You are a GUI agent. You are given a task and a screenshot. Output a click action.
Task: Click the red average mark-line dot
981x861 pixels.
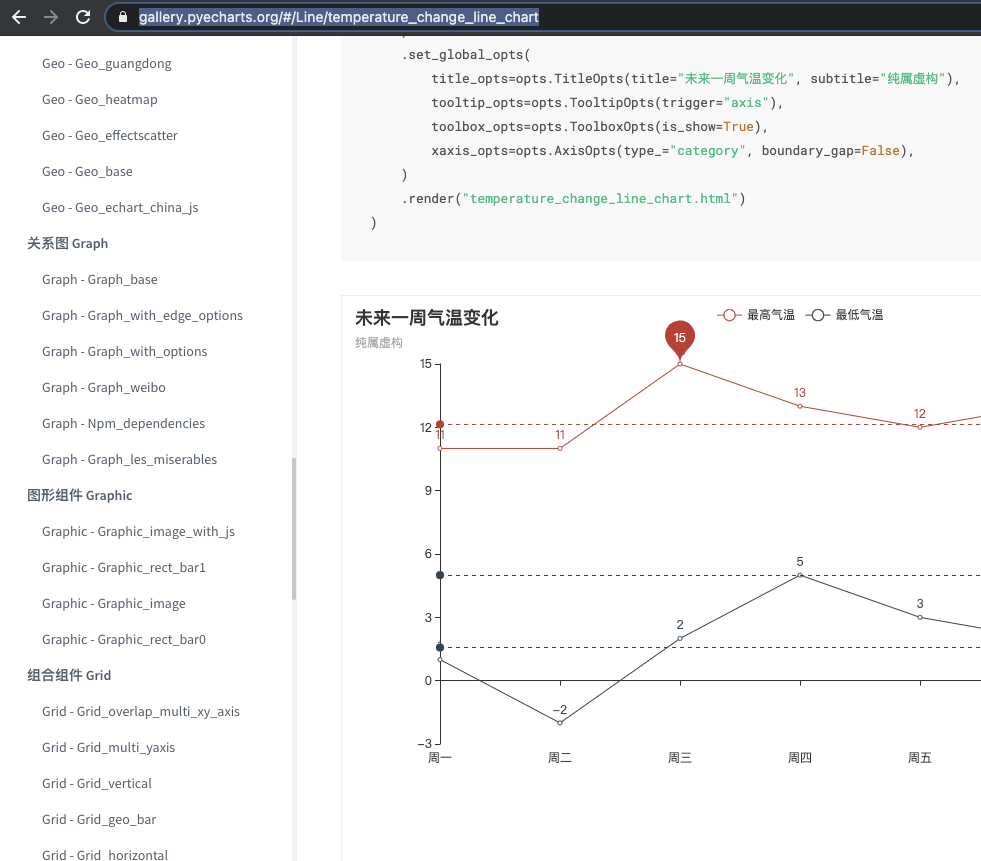440,425
